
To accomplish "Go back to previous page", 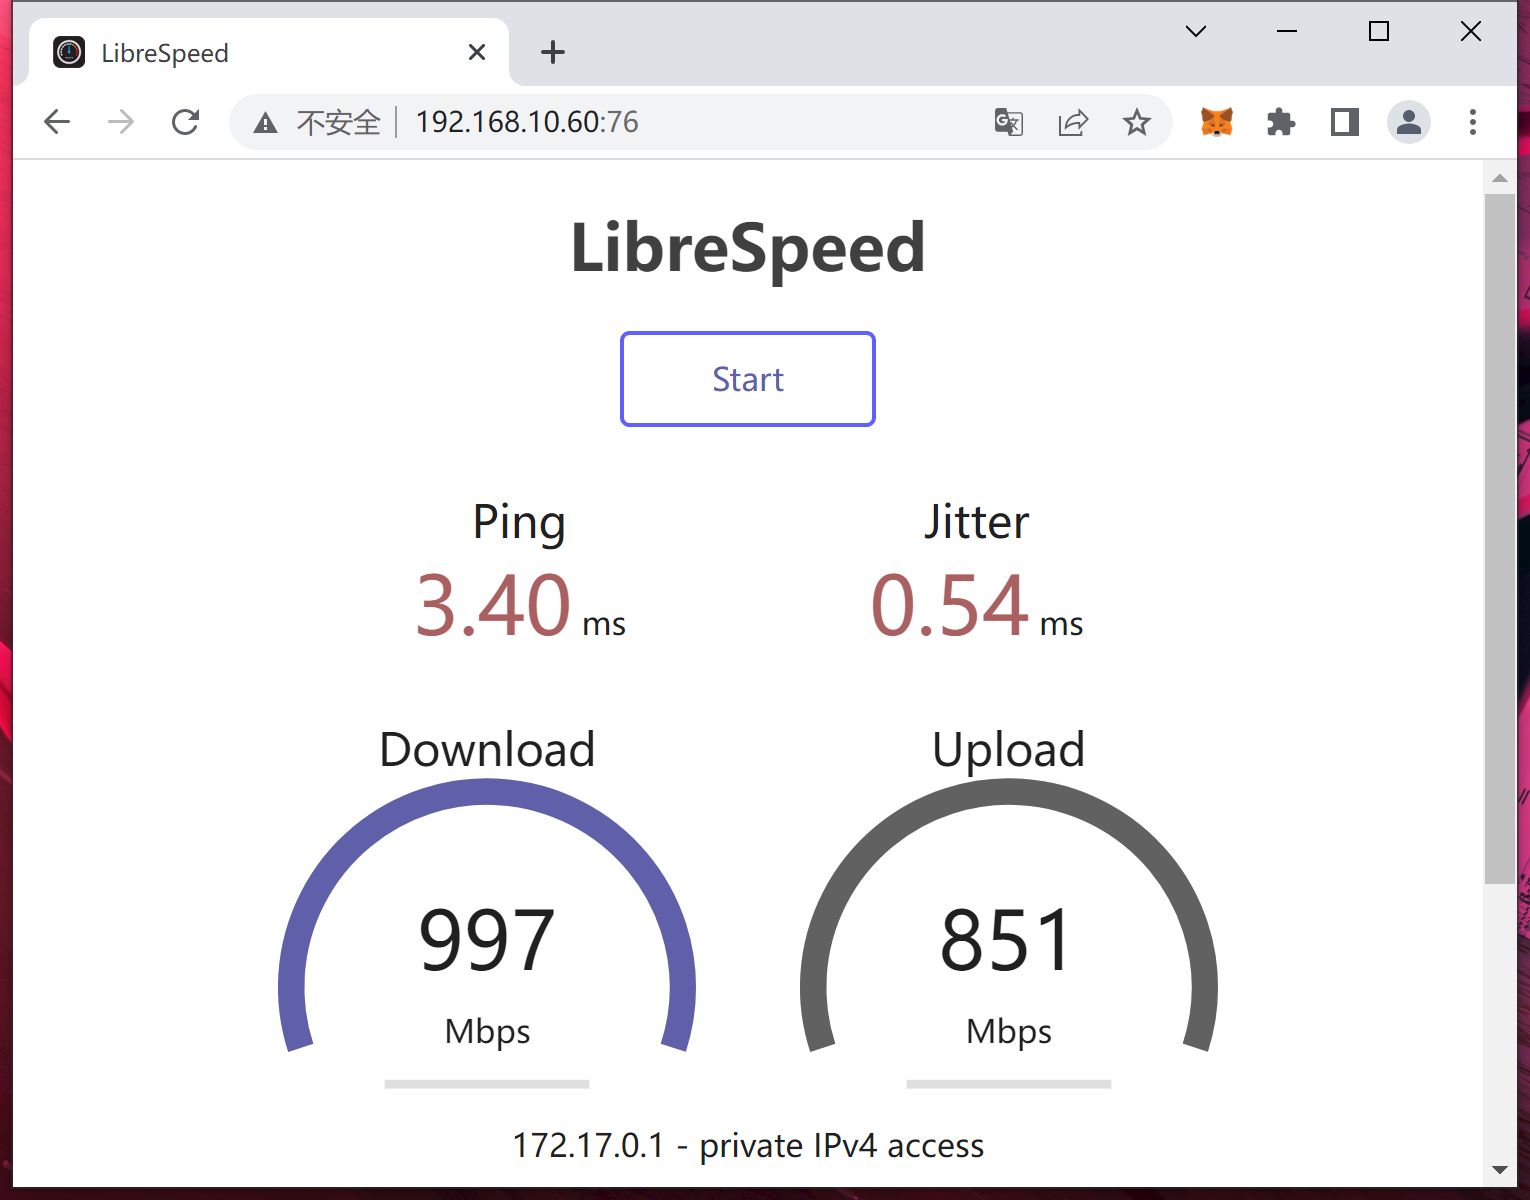I will click(57, 122).
